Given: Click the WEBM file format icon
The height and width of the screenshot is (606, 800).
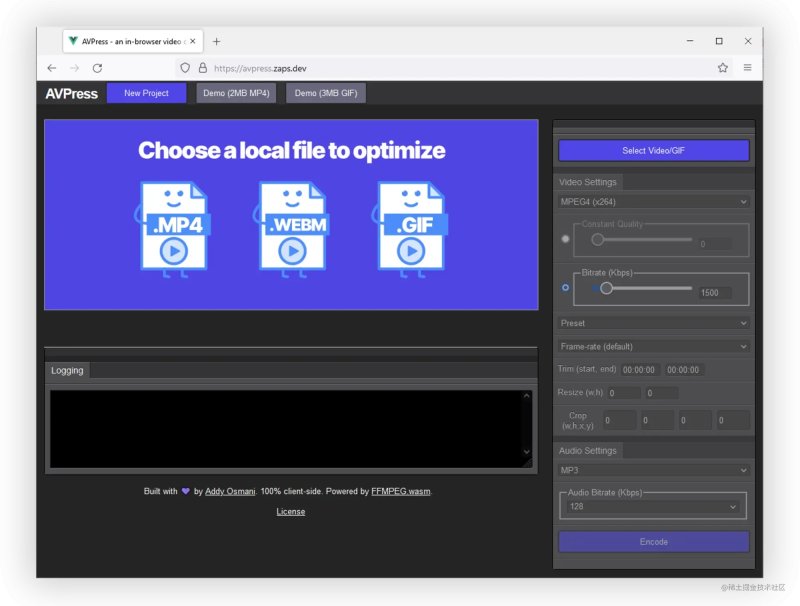Looking at the screenshot, I should pos(292,229).
